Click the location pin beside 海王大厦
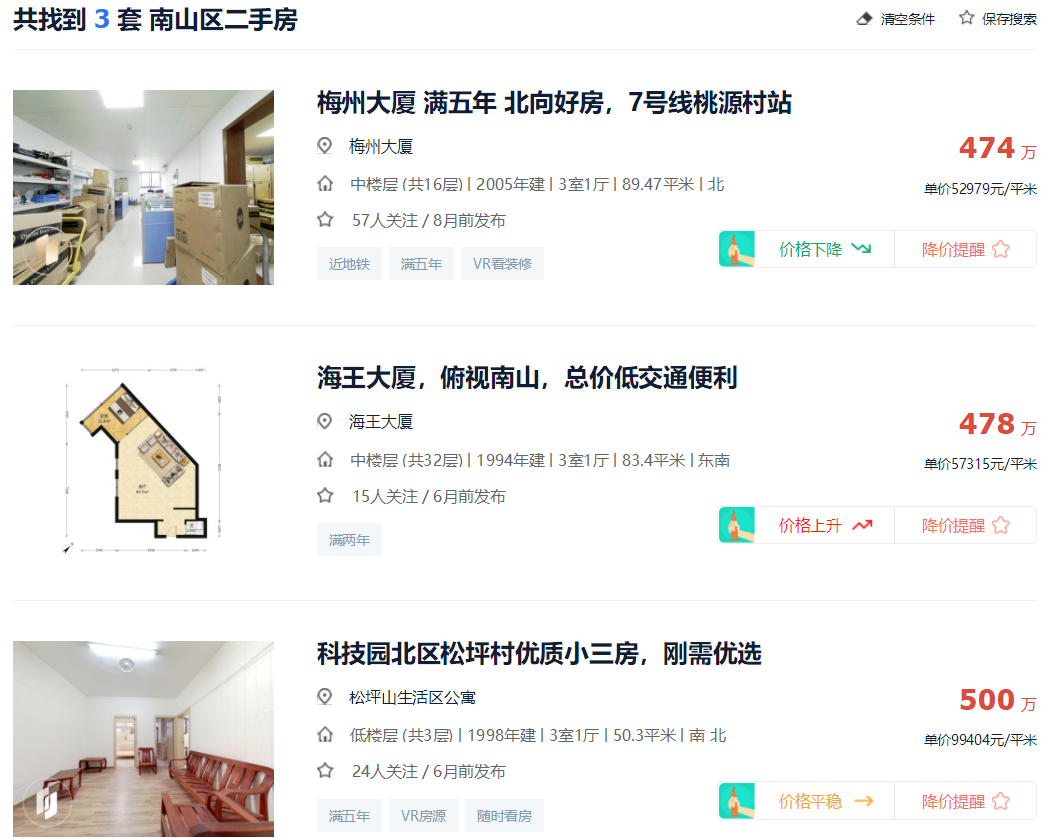The image size is (1063, 838). tap(325, 421)
